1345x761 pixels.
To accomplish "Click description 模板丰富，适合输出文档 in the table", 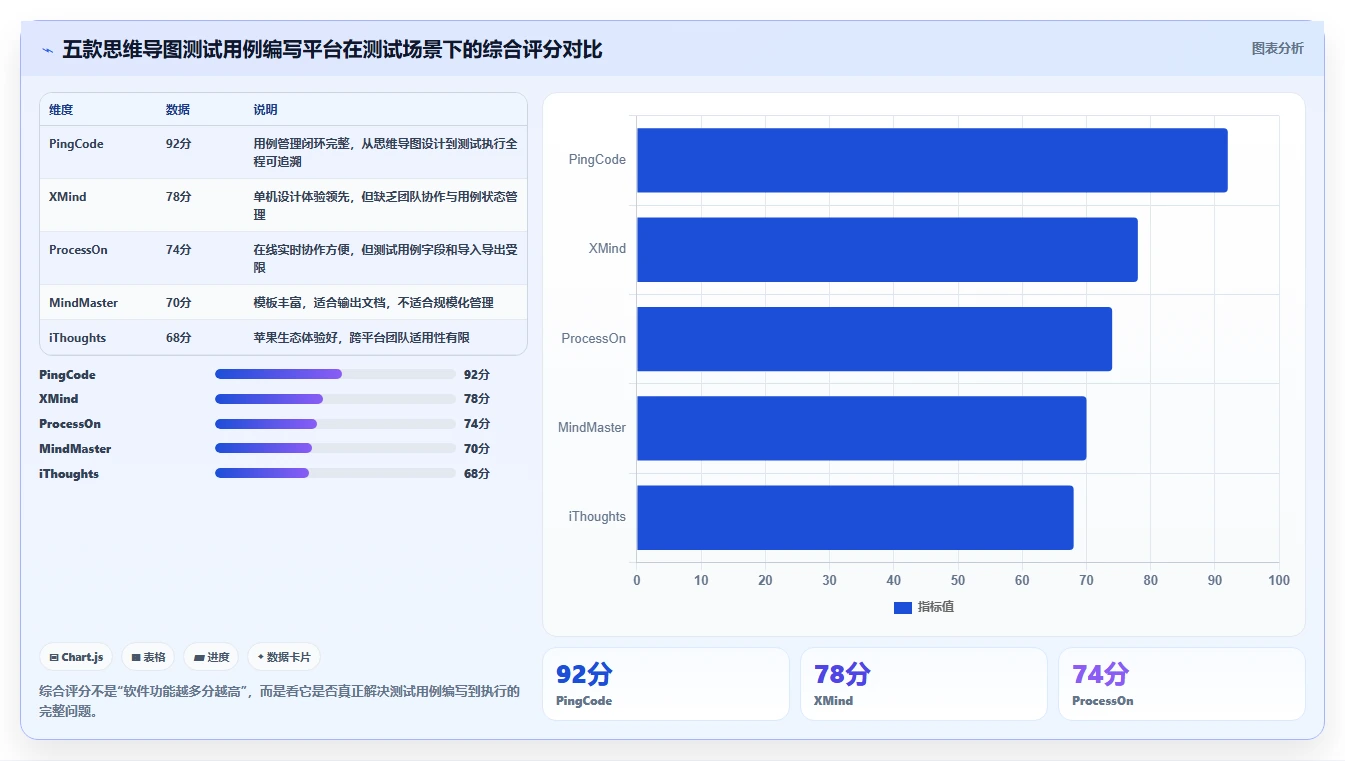I will point(373,303).
